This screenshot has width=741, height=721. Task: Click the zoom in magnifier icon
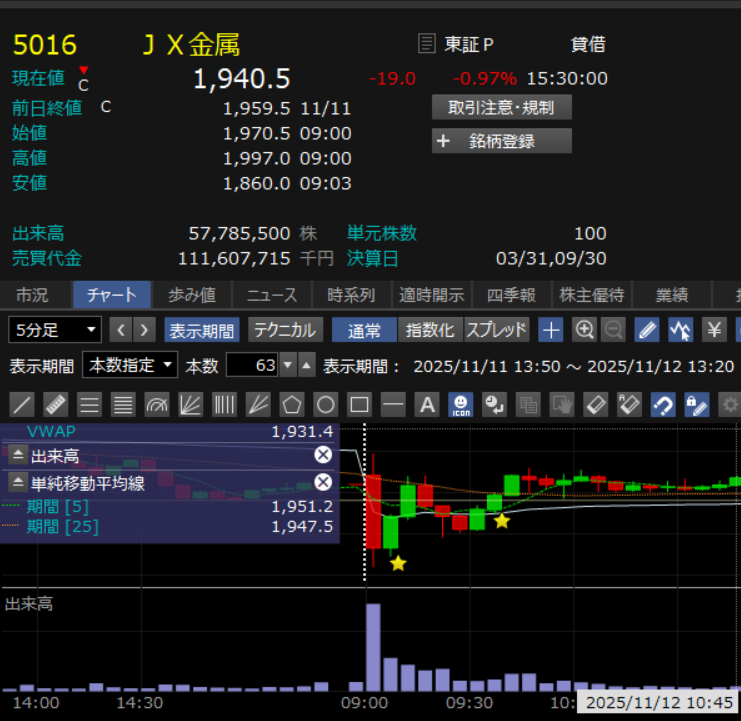[584, 330]
